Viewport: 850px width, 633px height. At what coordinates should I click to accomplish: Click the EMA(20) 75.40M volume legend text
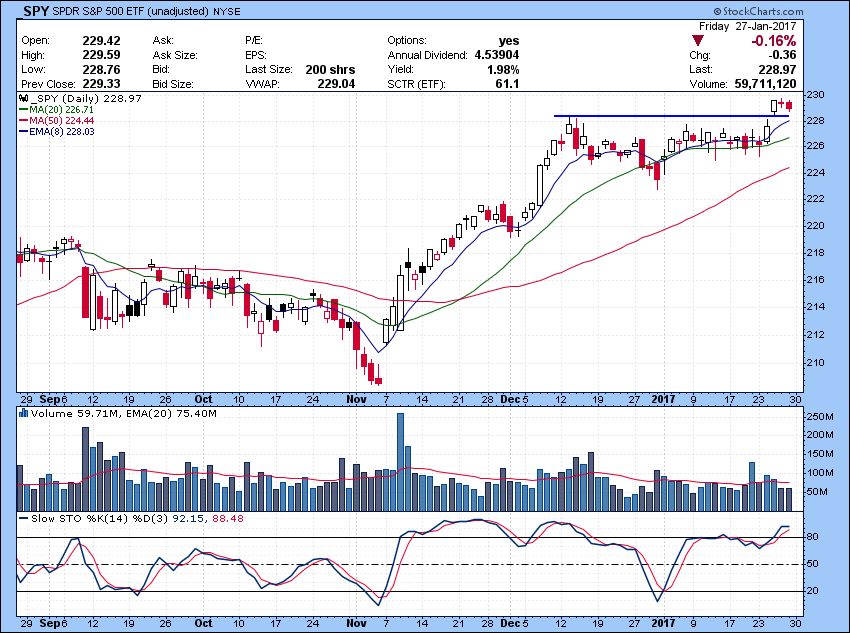click(x=171, y=414)
